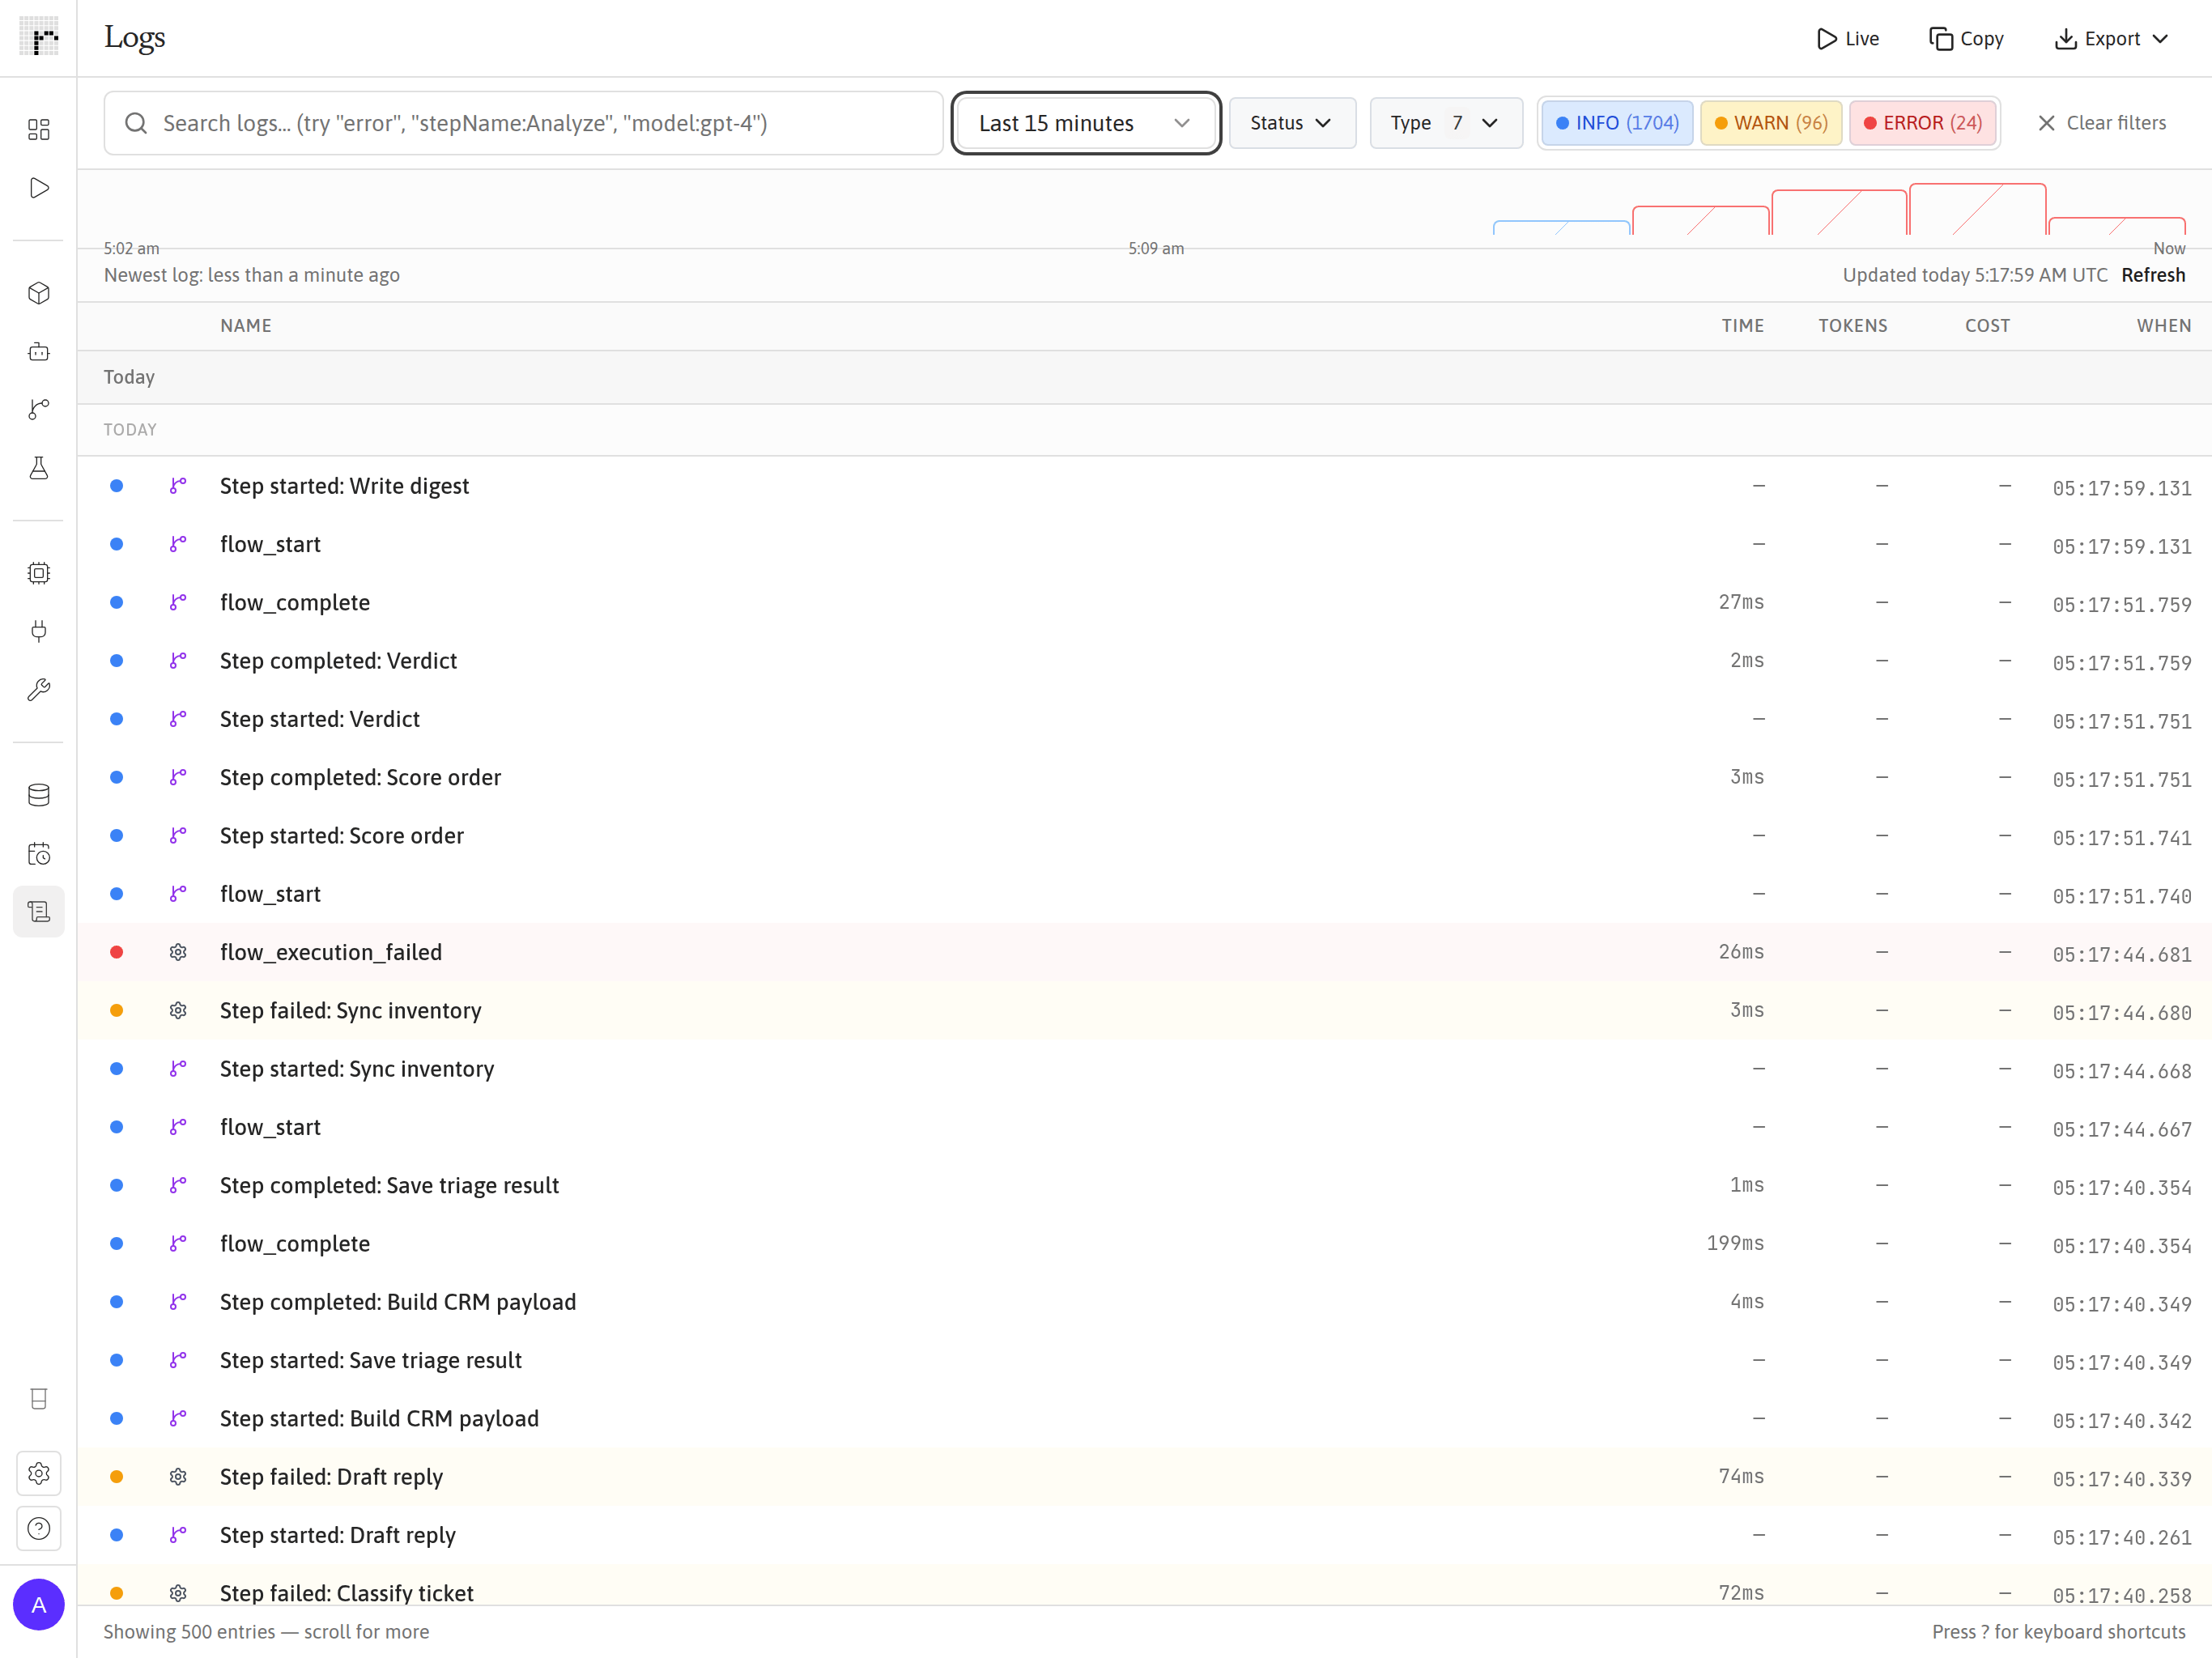Sort by the COST column header
The height and width of the screenshot is (1658, 2212).
coord(1987,326)
